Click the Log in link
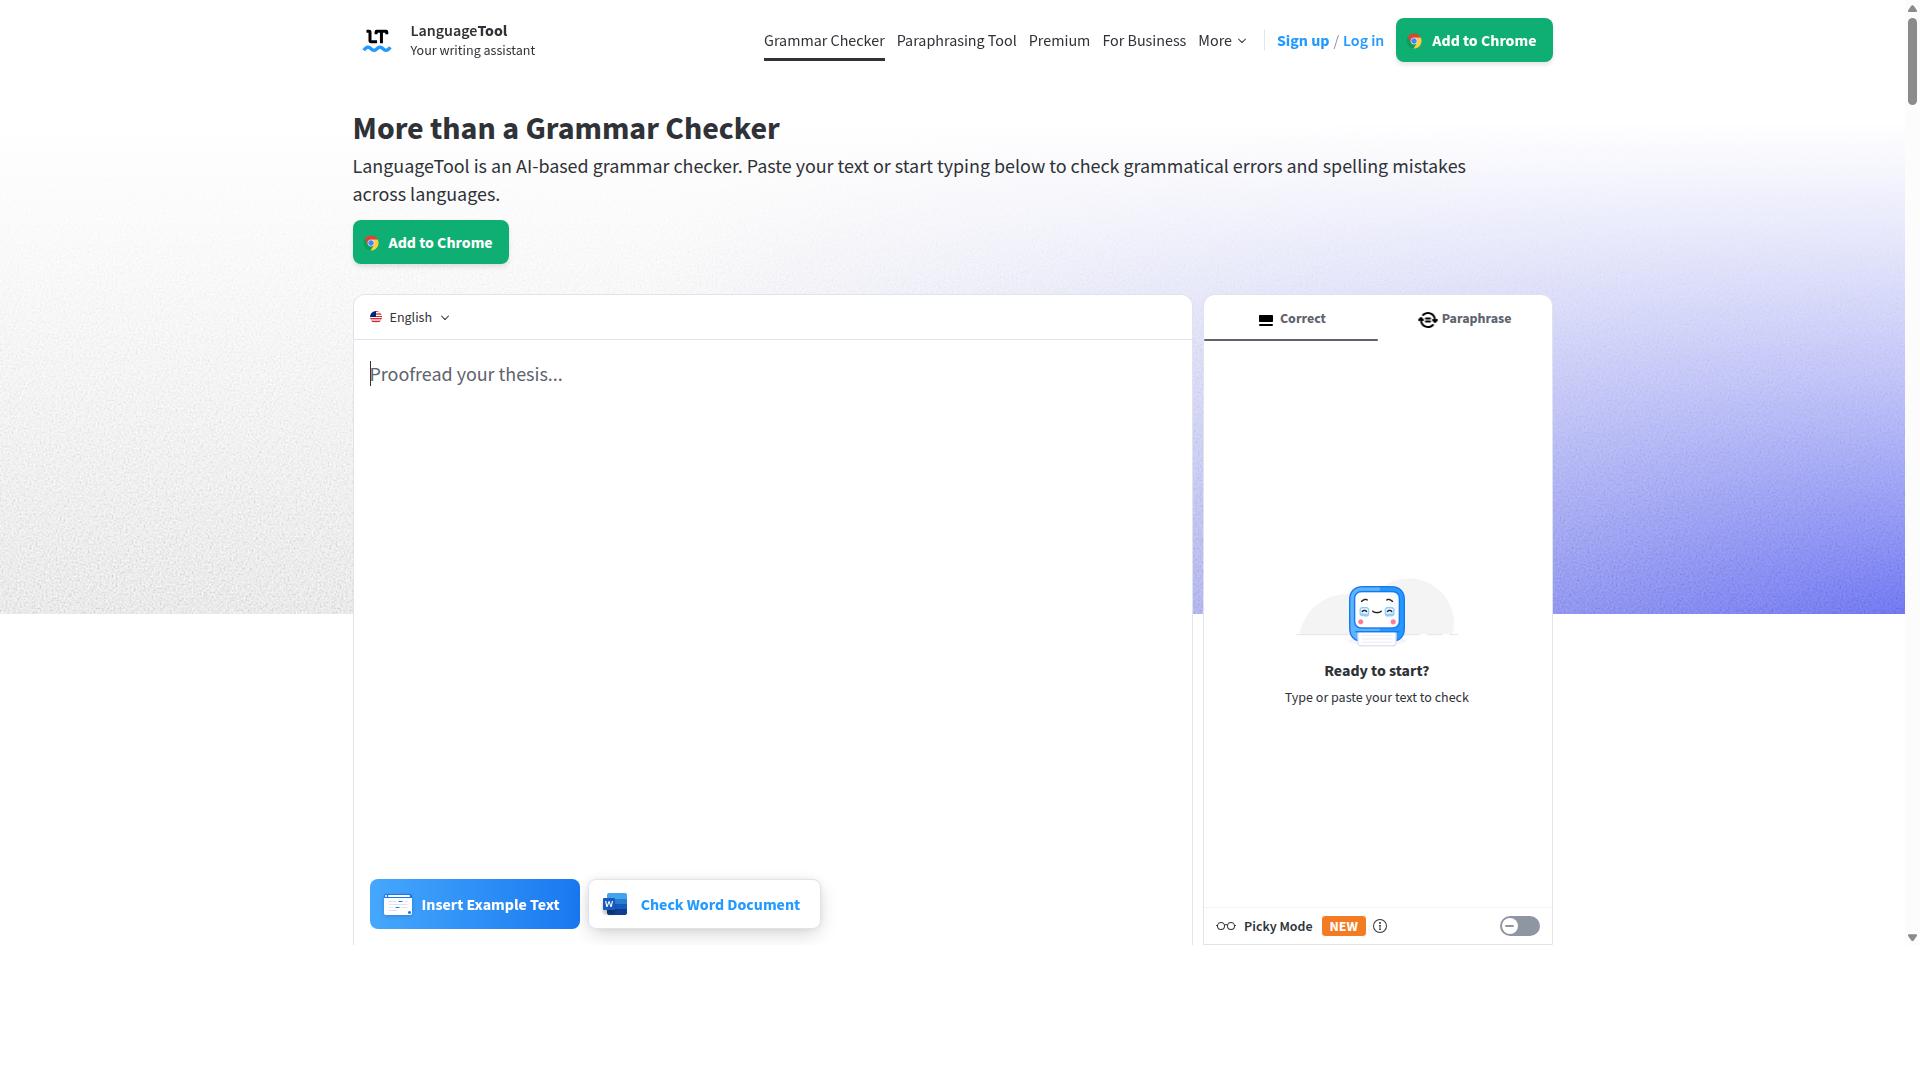 pyautogui.click(x=1363, y=41)
